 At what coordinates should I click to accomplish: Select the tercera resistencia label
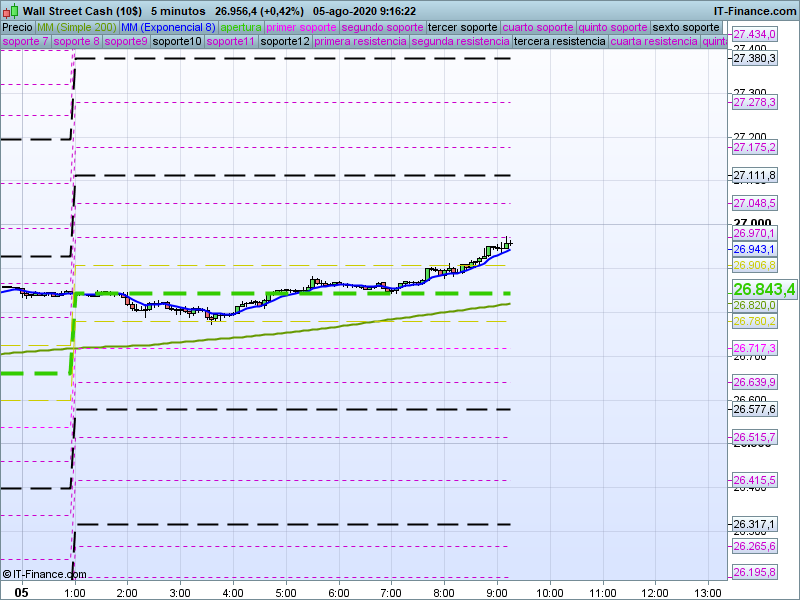(x=559, y=42)
